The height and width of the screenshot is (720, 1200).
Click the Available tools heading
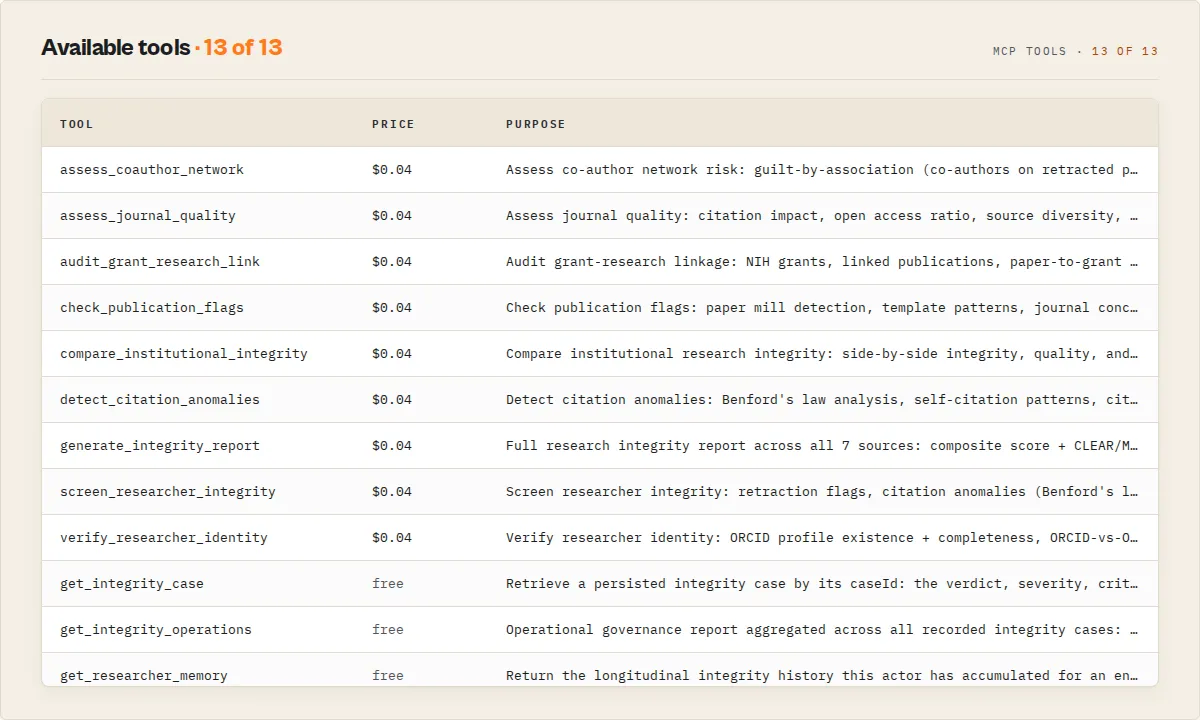pyautogui.click(x=116, y=47)
